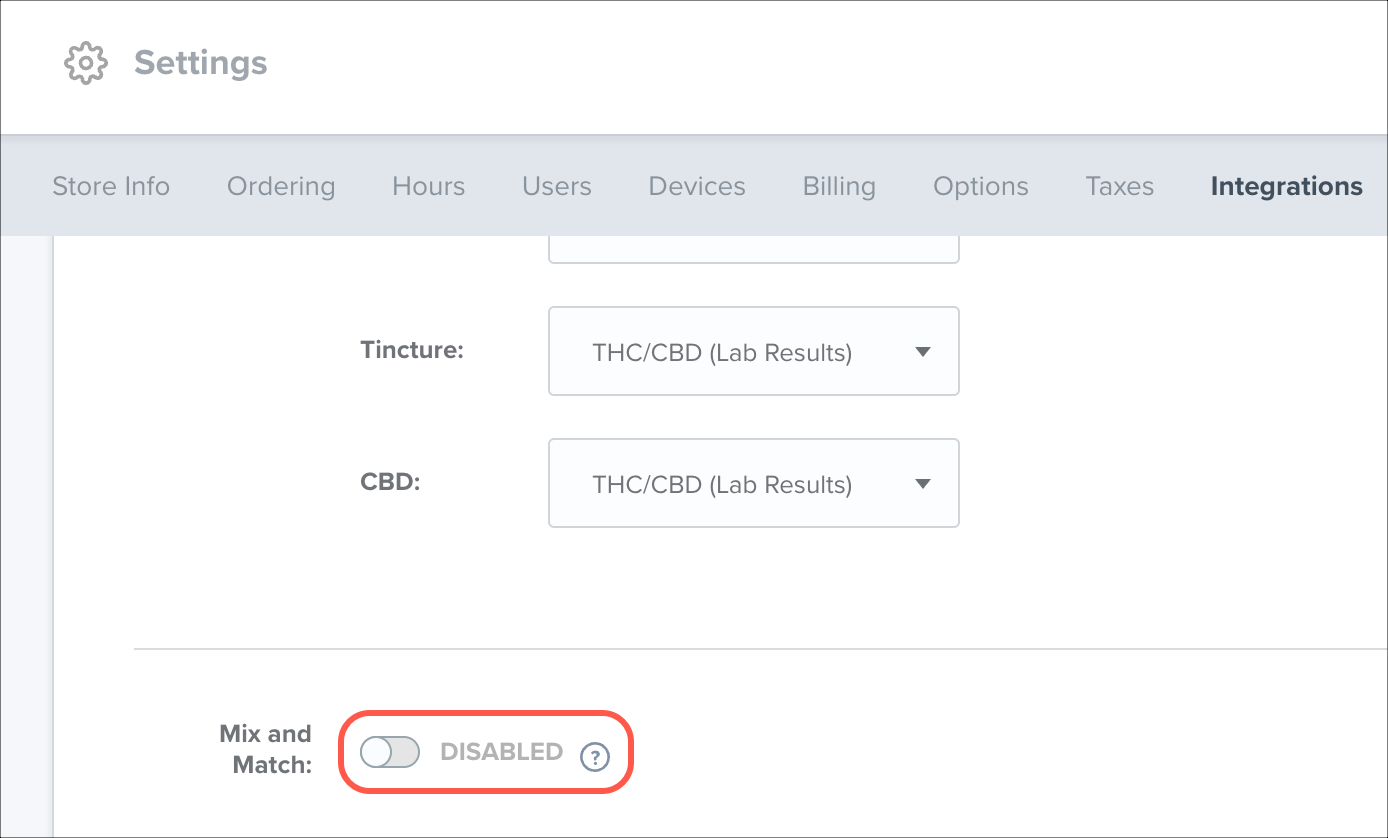Open the Billing tab
Image resolution: width=1388 pixels, height=838 pixels.
tap(839, 186)
